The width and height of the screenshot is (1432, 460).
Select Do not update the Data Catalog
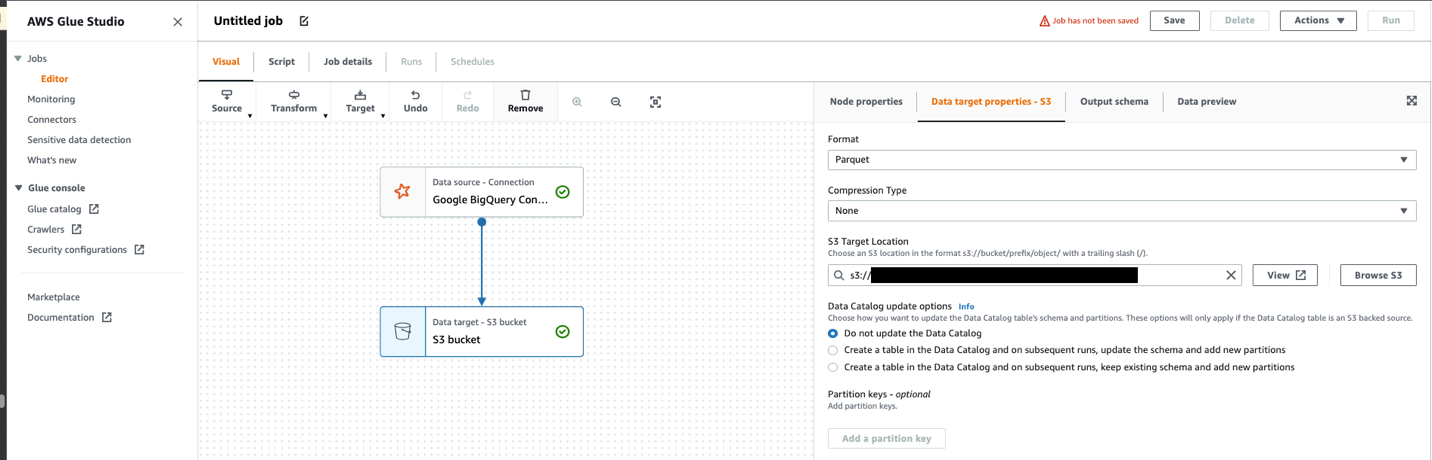tap(833, 333)
